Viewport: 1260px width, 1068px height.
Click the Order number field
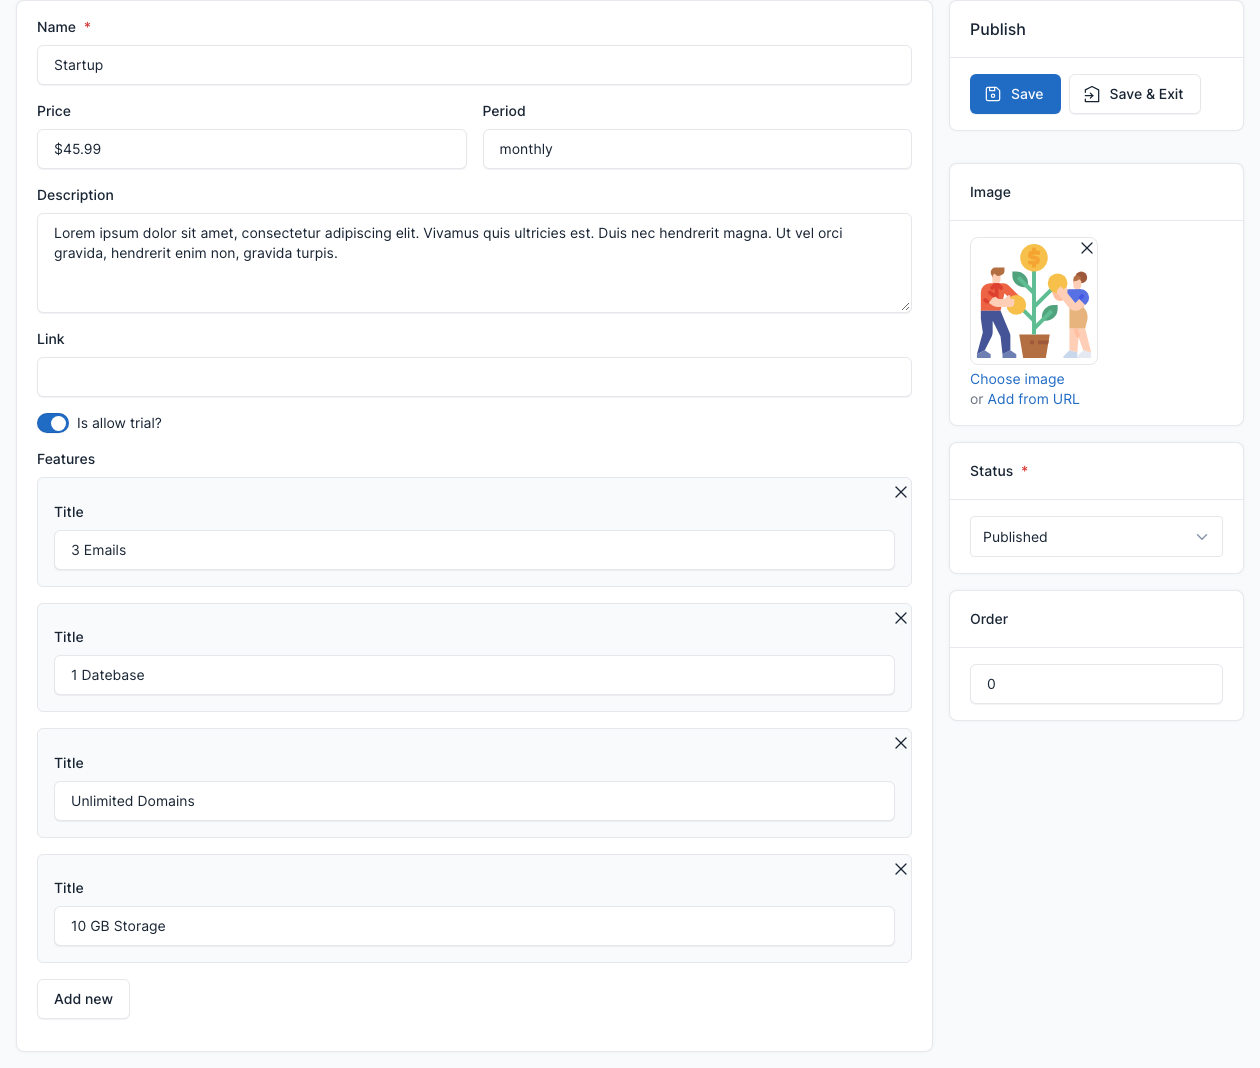click(1096, 684)
